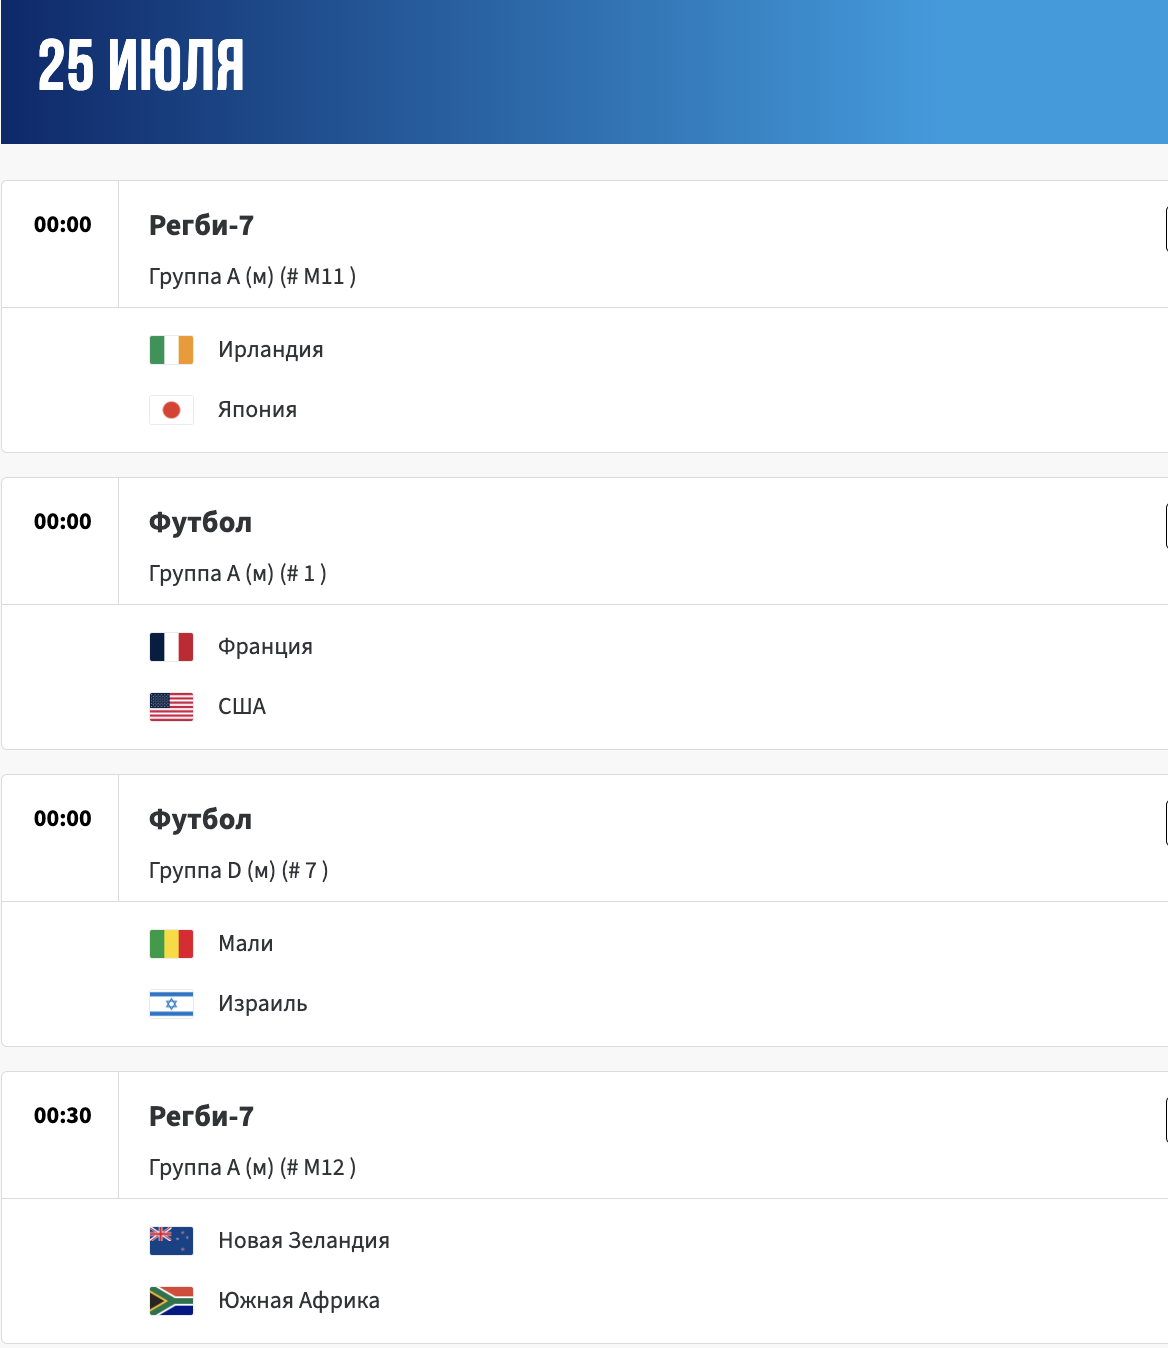Open the Франция team link
Screen dimensions: 1168x1348
[x=265, y=647]
